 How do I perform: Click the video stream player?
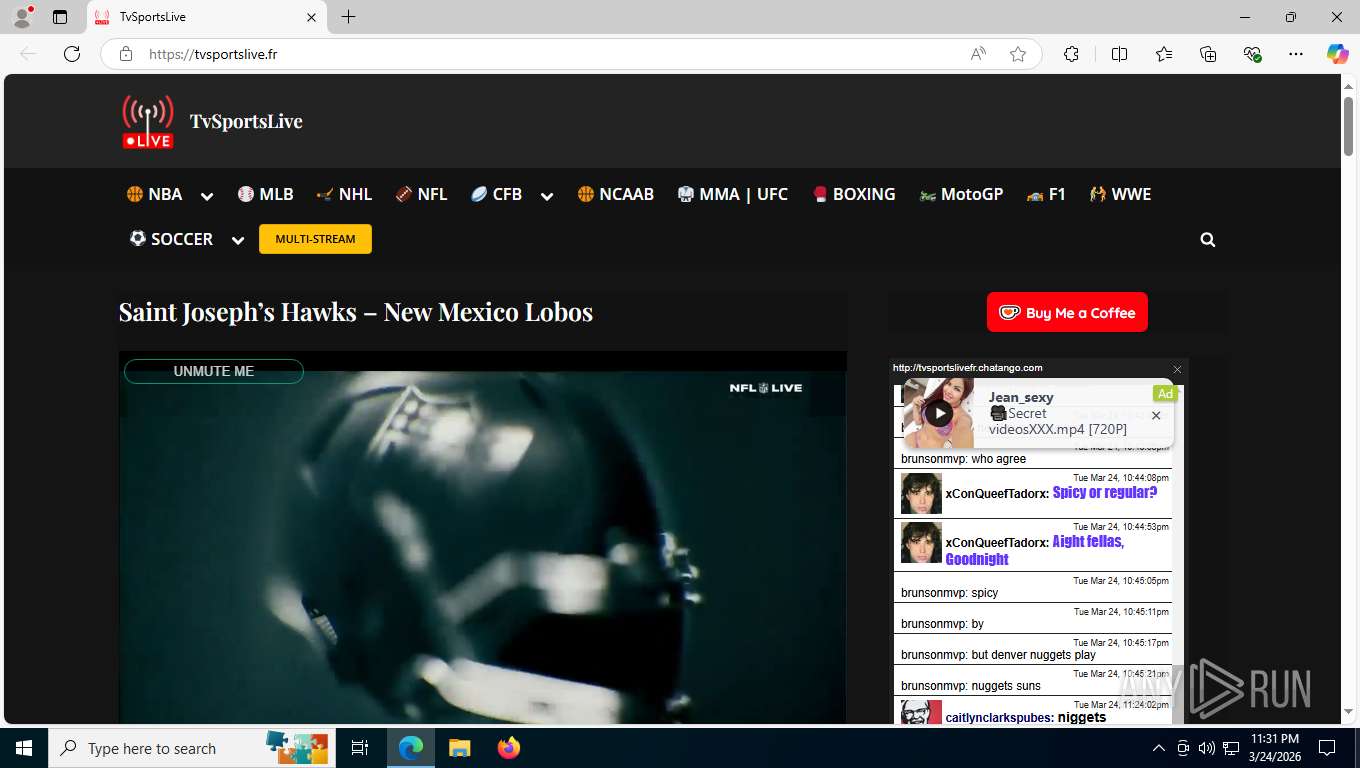coord(482,537)
